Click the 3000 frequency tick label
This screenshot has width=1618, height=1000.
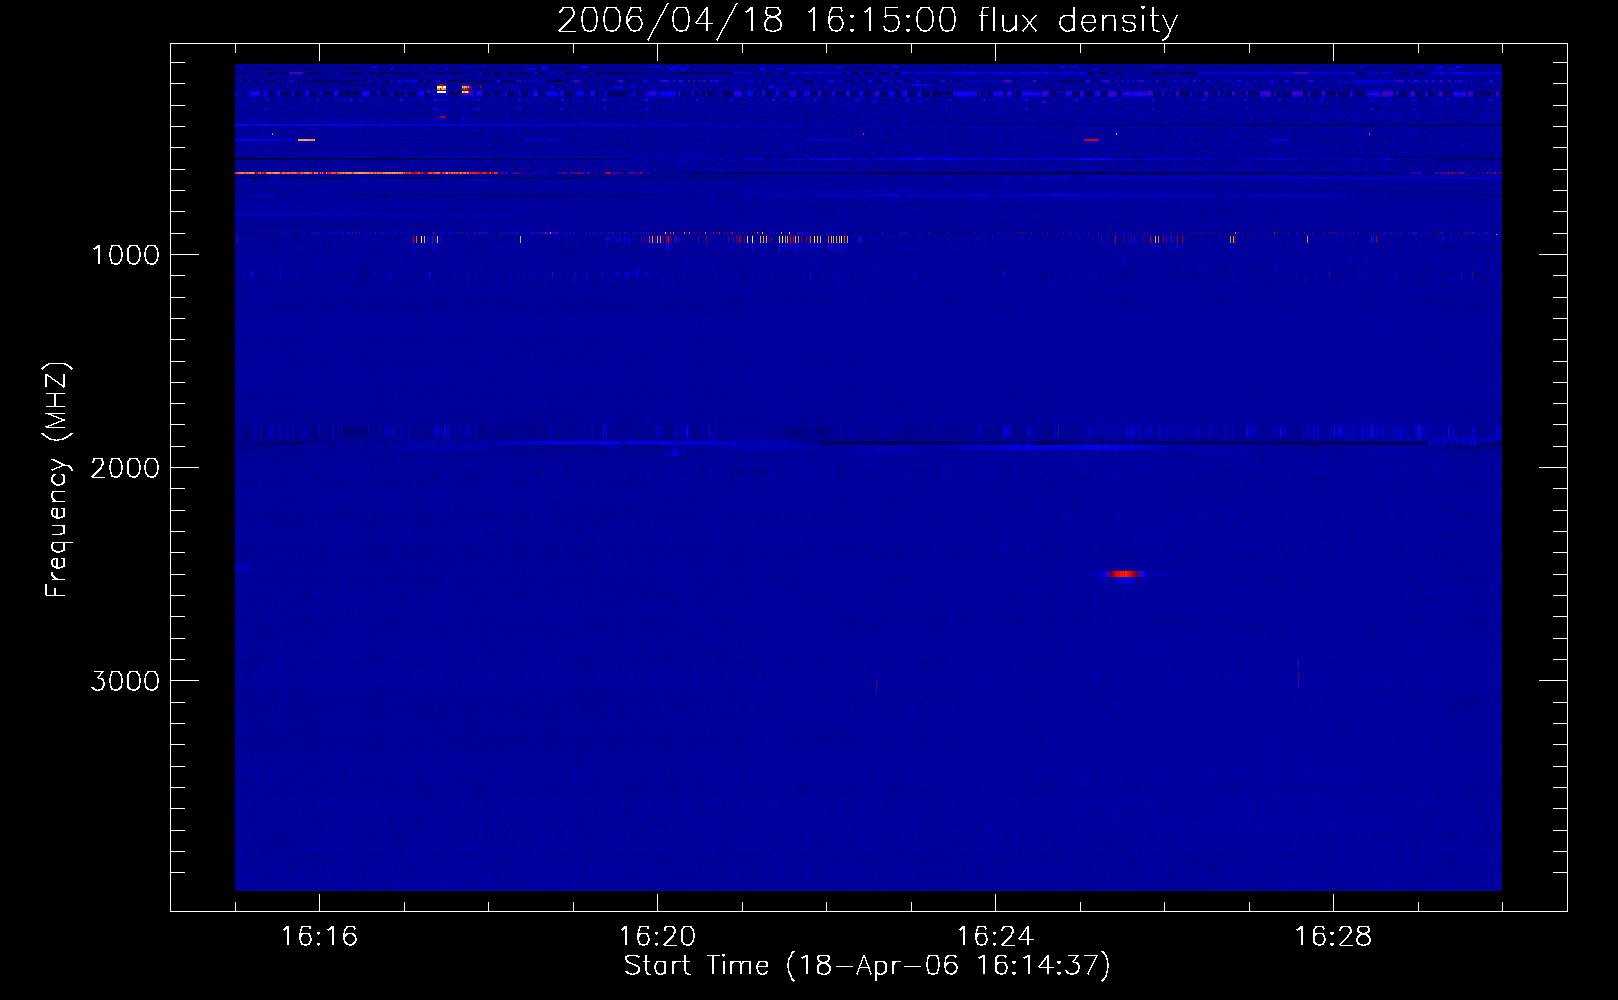pyautogui.click(x=125, y=681)
